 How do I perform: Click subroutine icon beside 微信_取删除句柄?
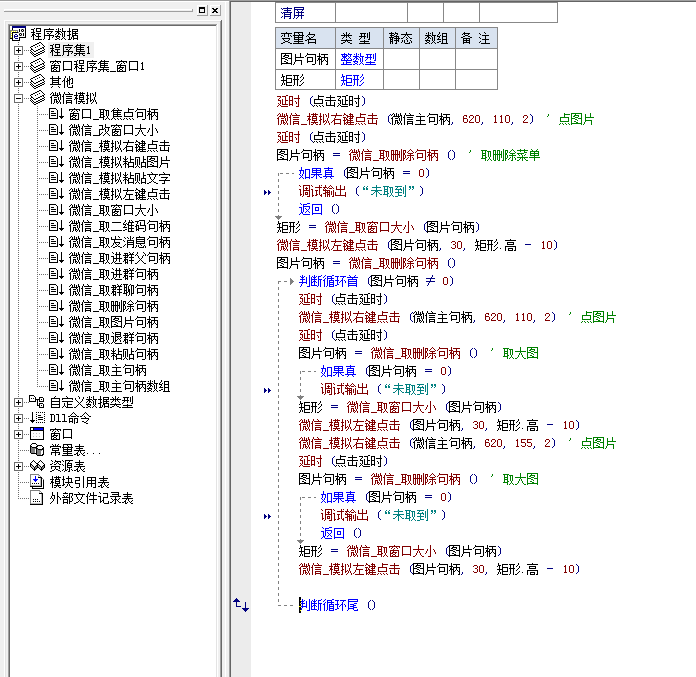(56, 306)
